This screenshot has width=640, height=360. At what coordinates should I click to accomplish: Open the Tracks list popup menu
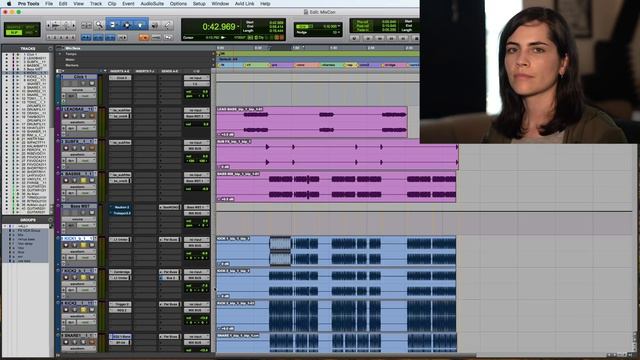pos(50,49)
